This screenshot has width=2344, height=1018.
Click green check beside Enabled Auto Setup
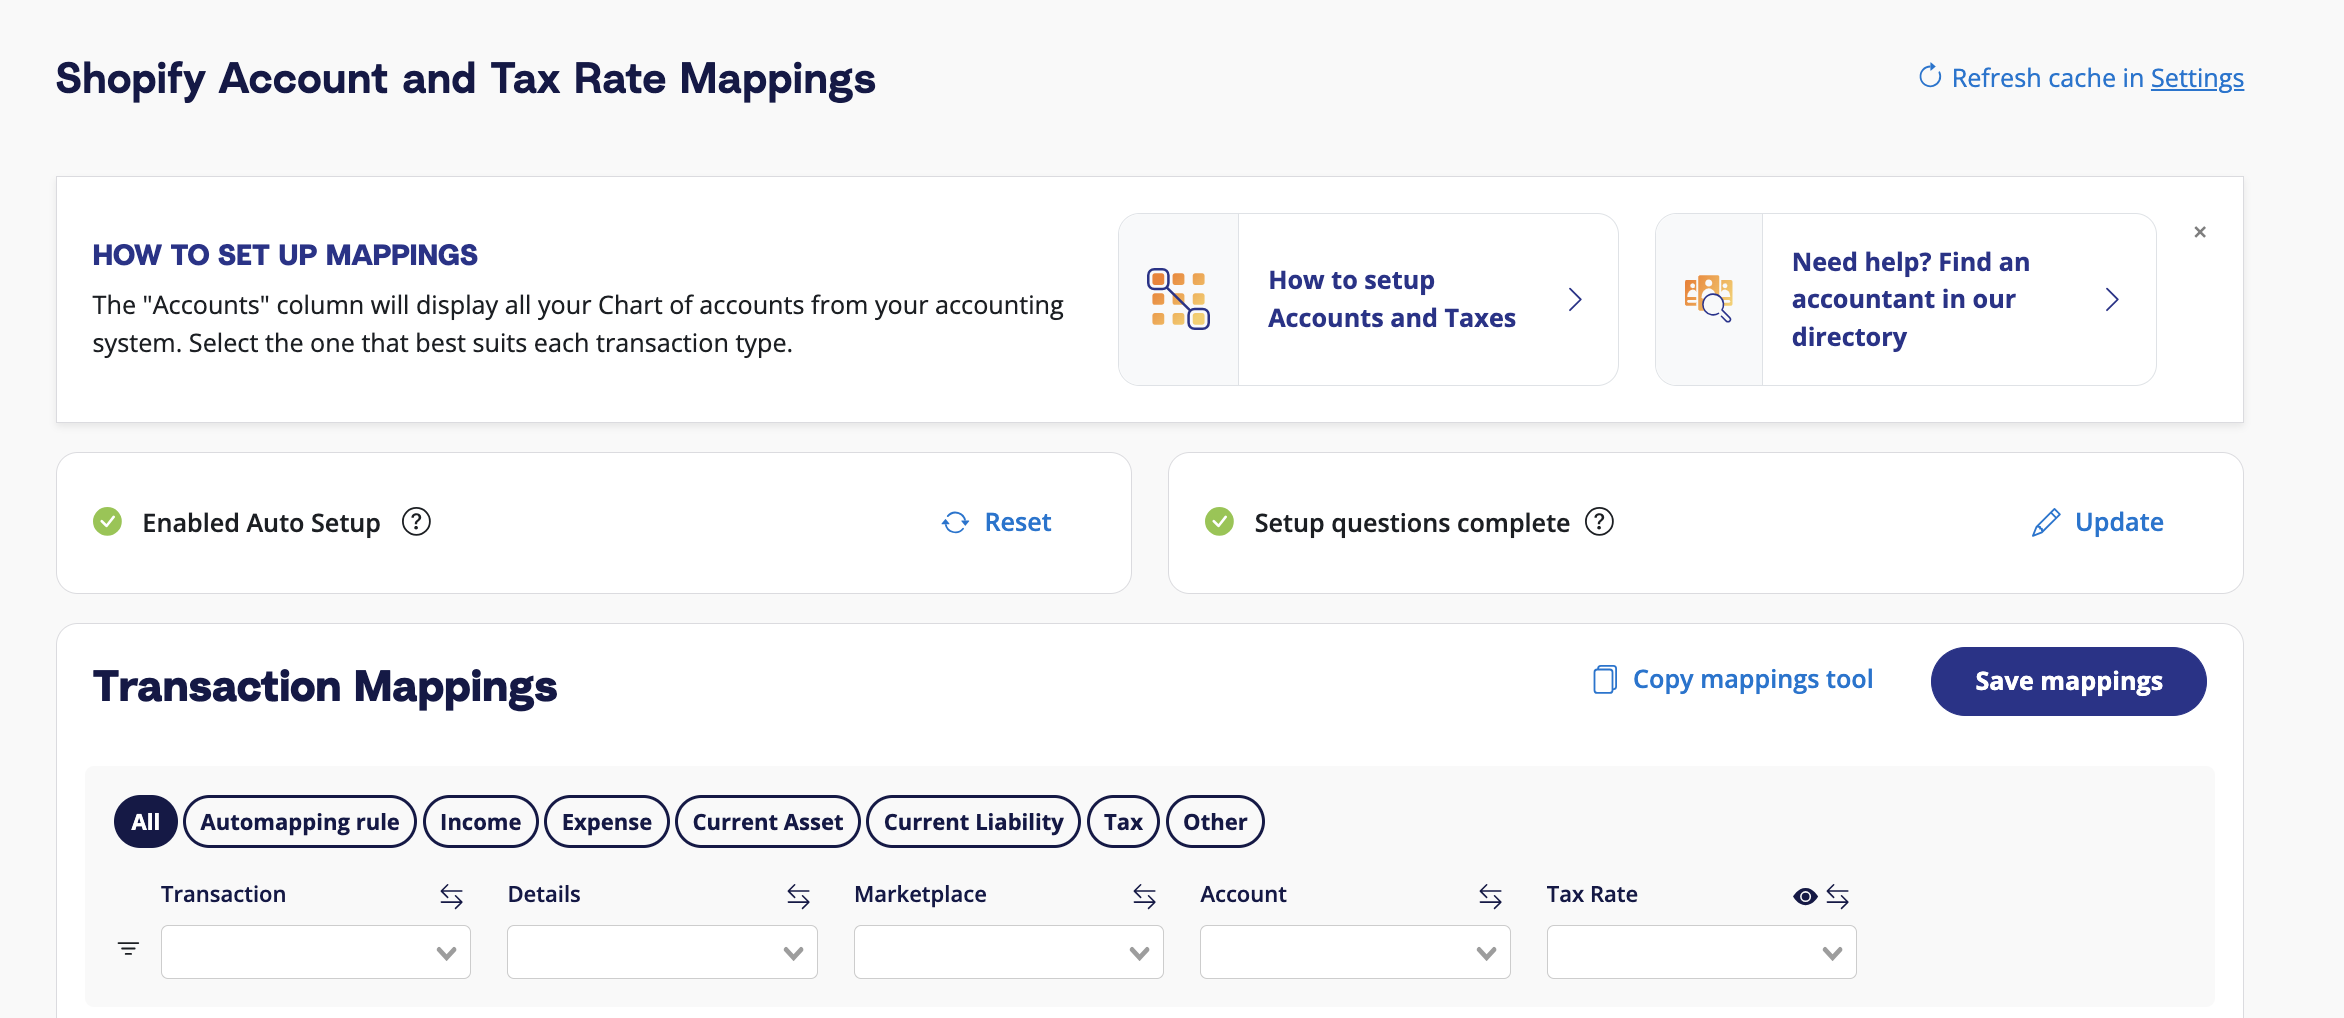pos(108,522)
